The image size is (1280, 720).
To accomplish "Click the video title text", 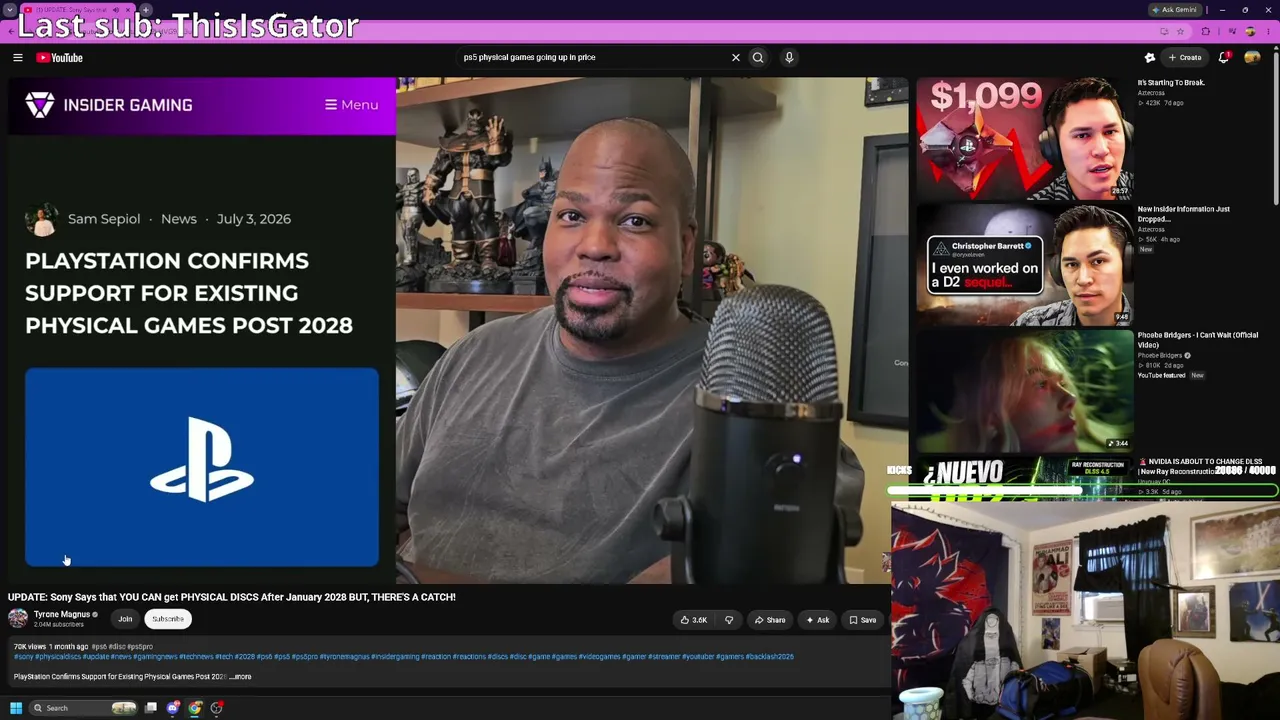I will pos(232,597).
